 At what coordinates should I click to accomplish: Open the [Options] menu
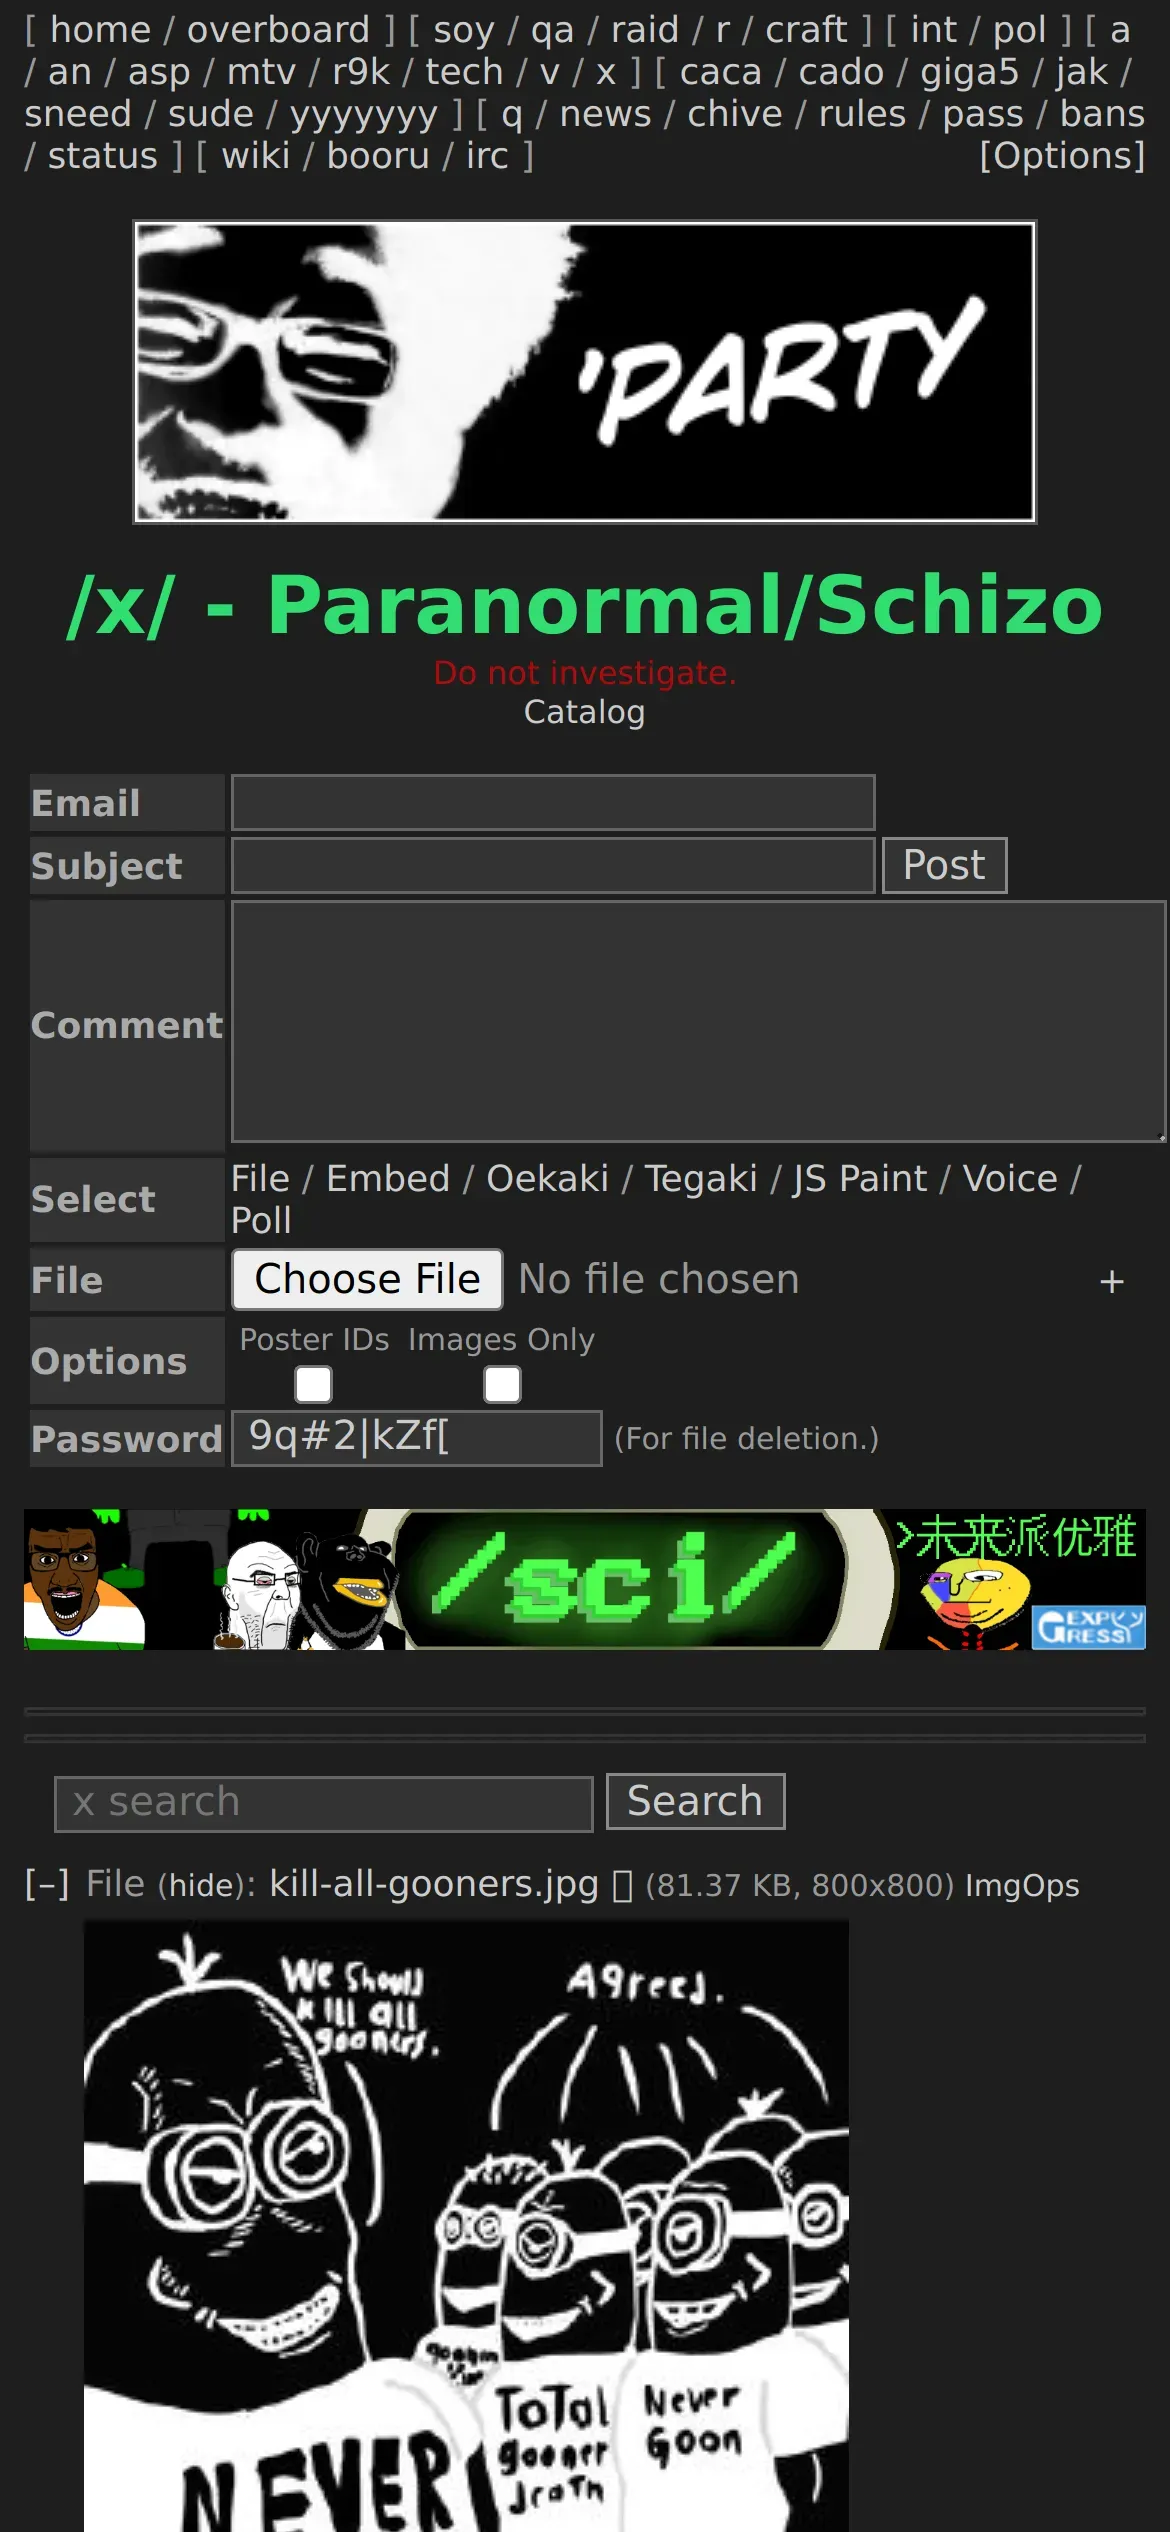[1062, 156]
